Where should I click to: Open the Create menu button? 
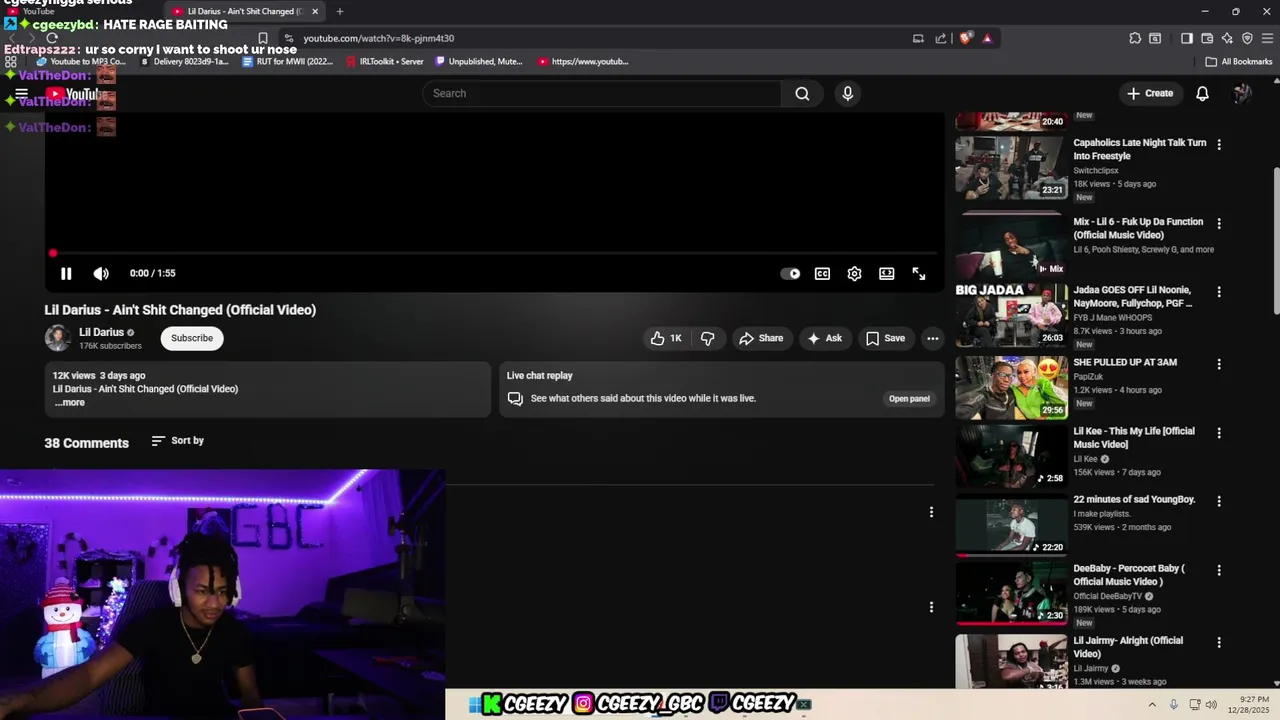pyautogui.click(x=1150, y=93)
